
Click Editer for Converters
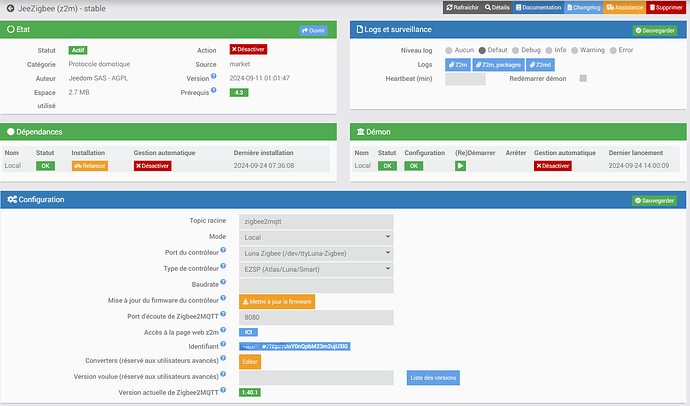(250, 362)
